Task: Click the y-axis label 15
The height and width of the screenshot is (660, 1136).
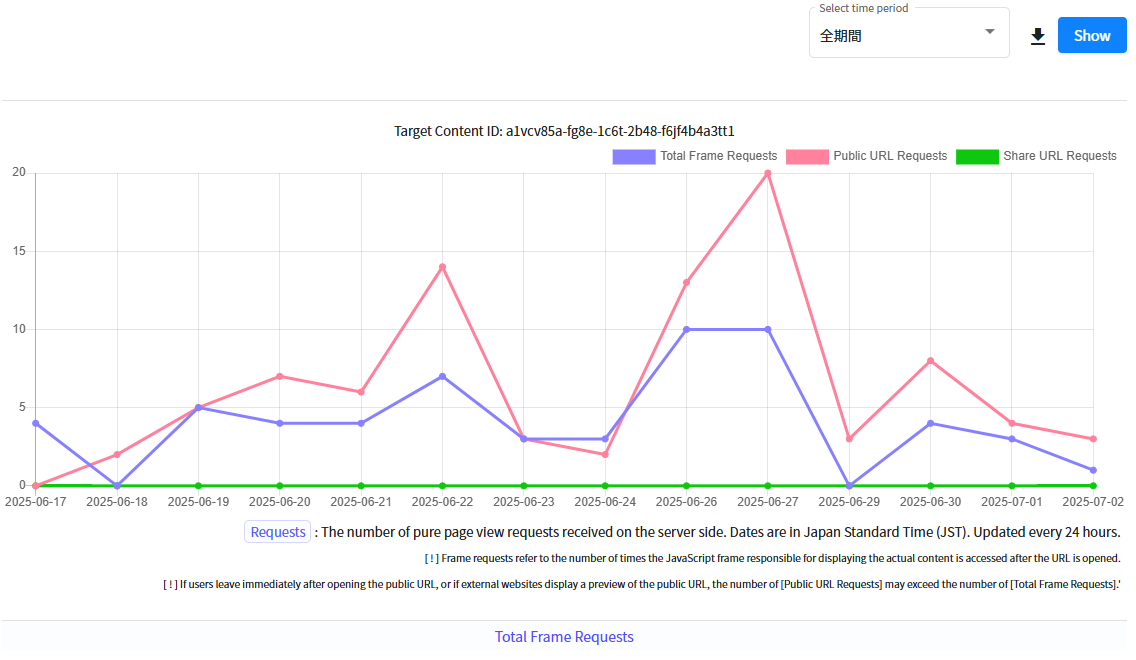Action: 19,251
